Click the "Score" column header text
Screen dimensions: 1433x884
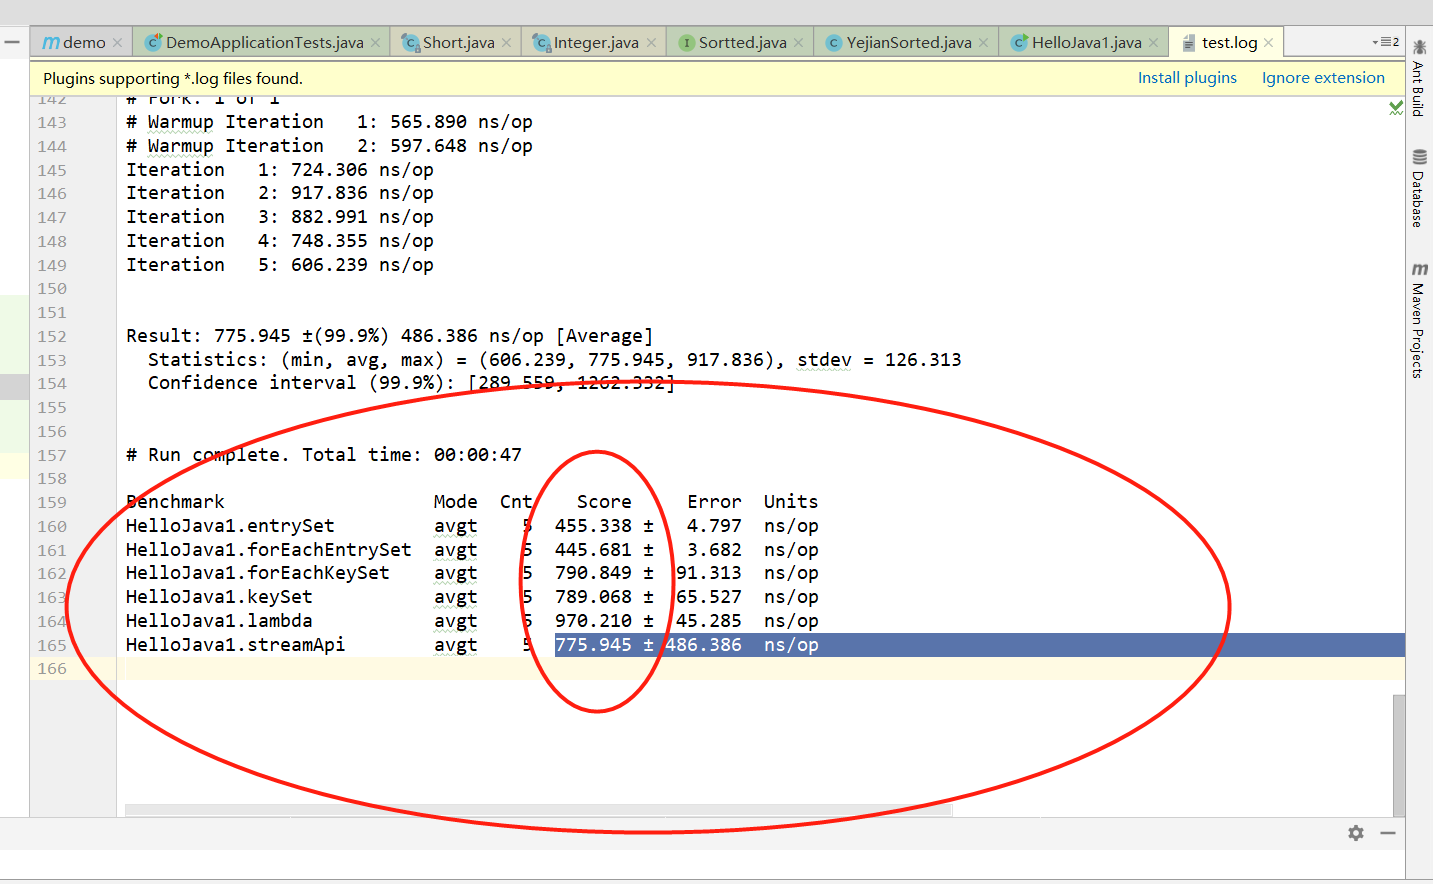(604, 502)
